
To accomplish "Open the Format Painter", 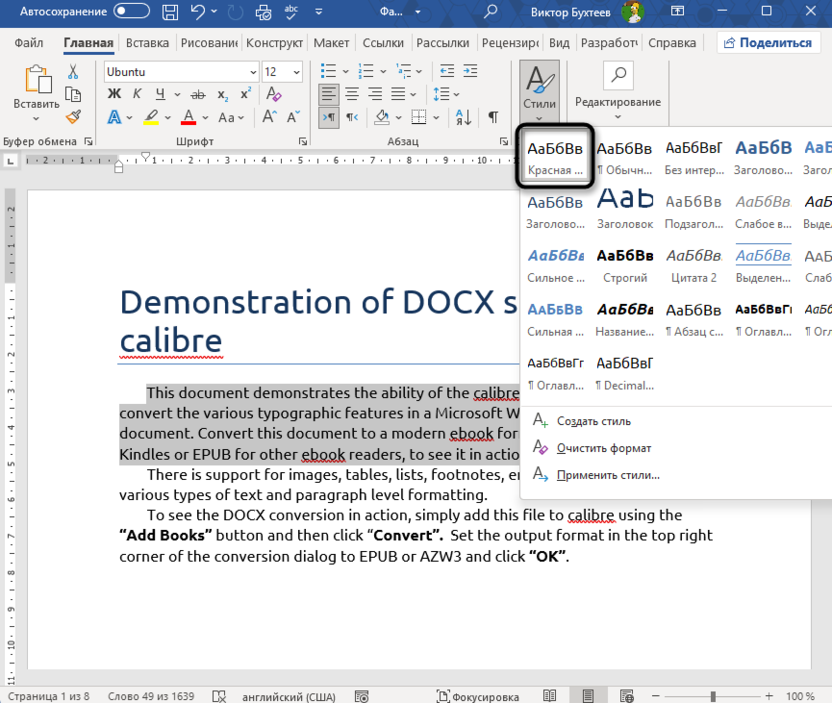I will point(72,117).
